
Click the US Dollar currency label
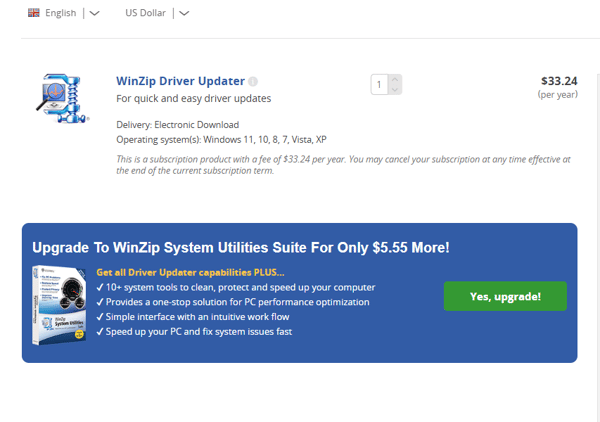(145, 13)
